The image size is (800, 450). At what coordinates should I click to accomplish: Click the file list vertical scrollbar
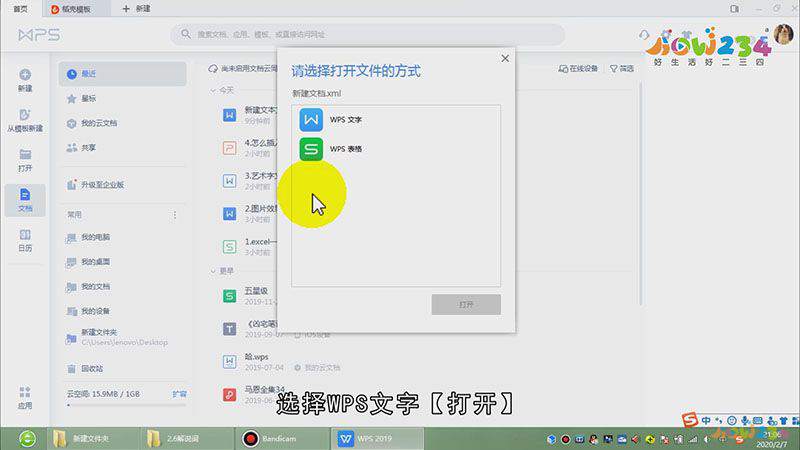pos(640,194)
